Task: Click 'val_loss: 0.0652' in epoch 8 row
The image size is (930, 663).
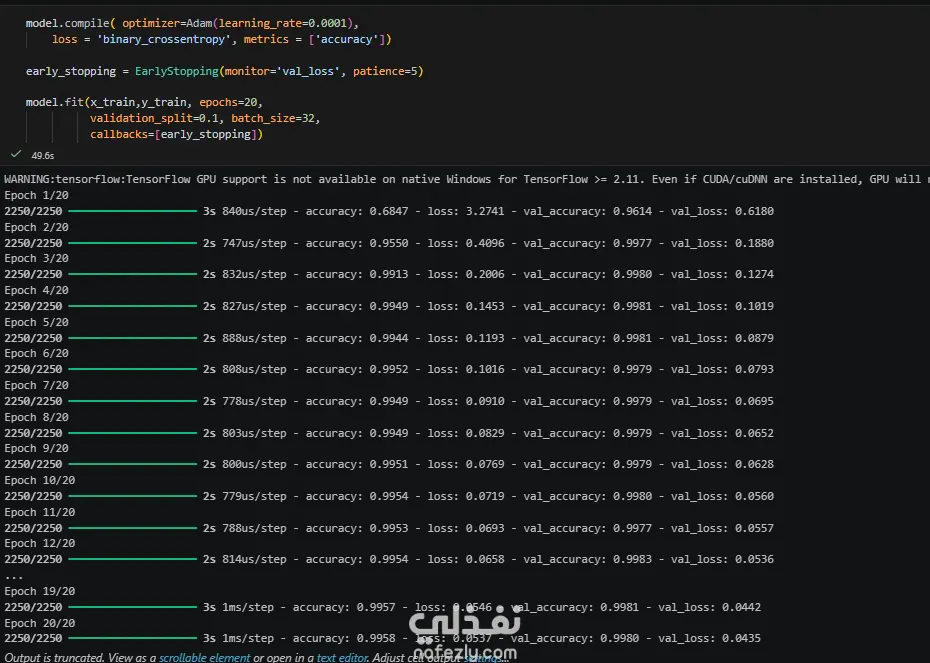Action: click(722, 434)
